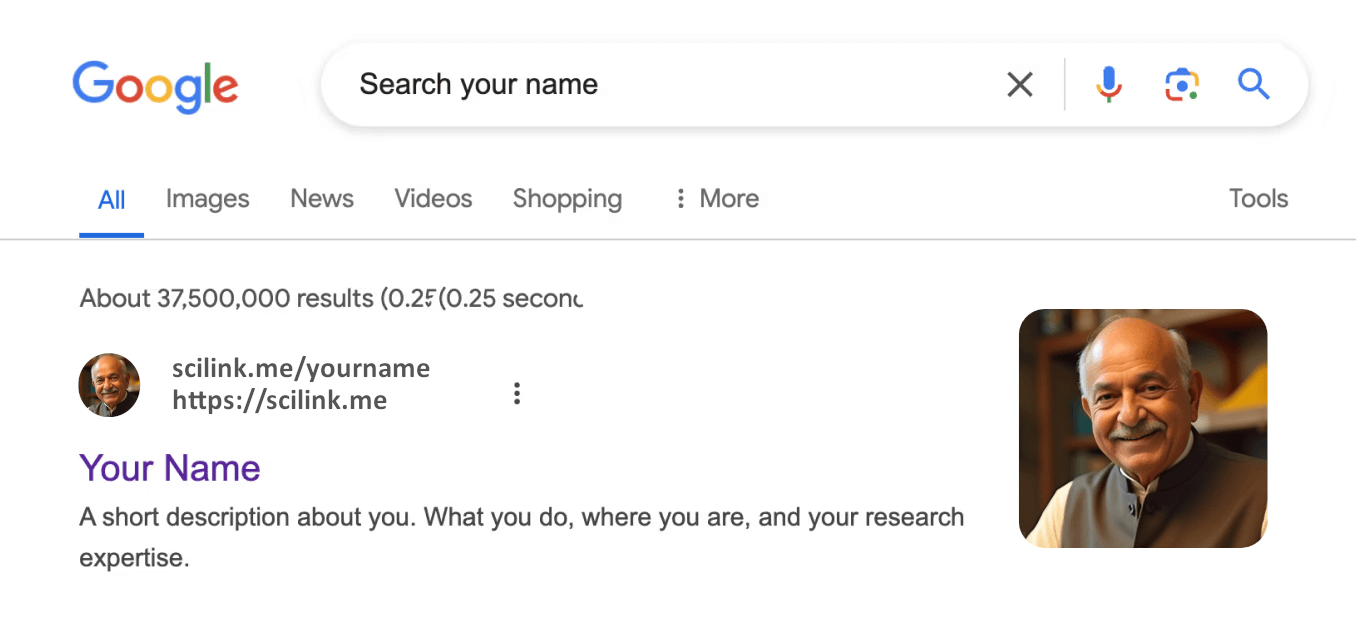Click the Google logo
The width and height of the screenshot is (1356, 642).
click(x=155, y=86)
